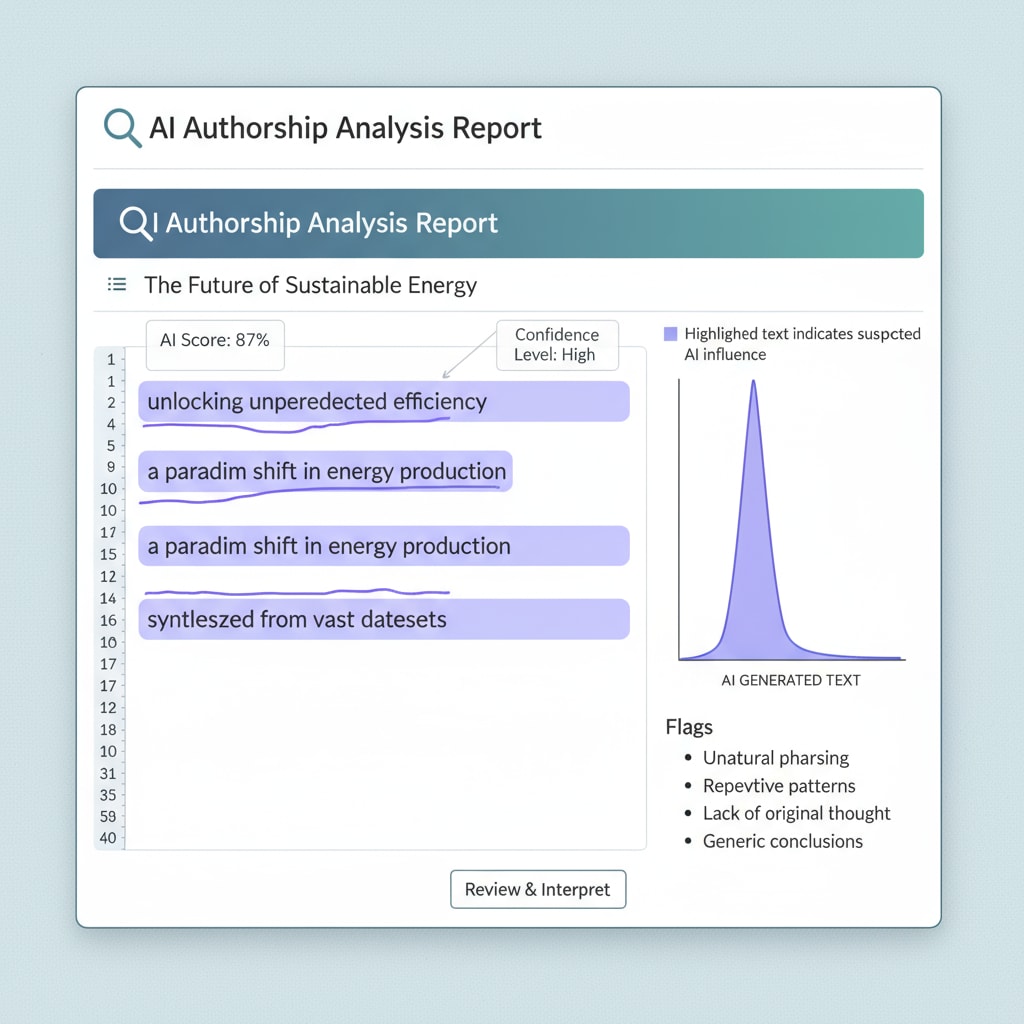Expand the Flags section
The height and width of the screenshot is (1024, 1024).
[689, 727]
